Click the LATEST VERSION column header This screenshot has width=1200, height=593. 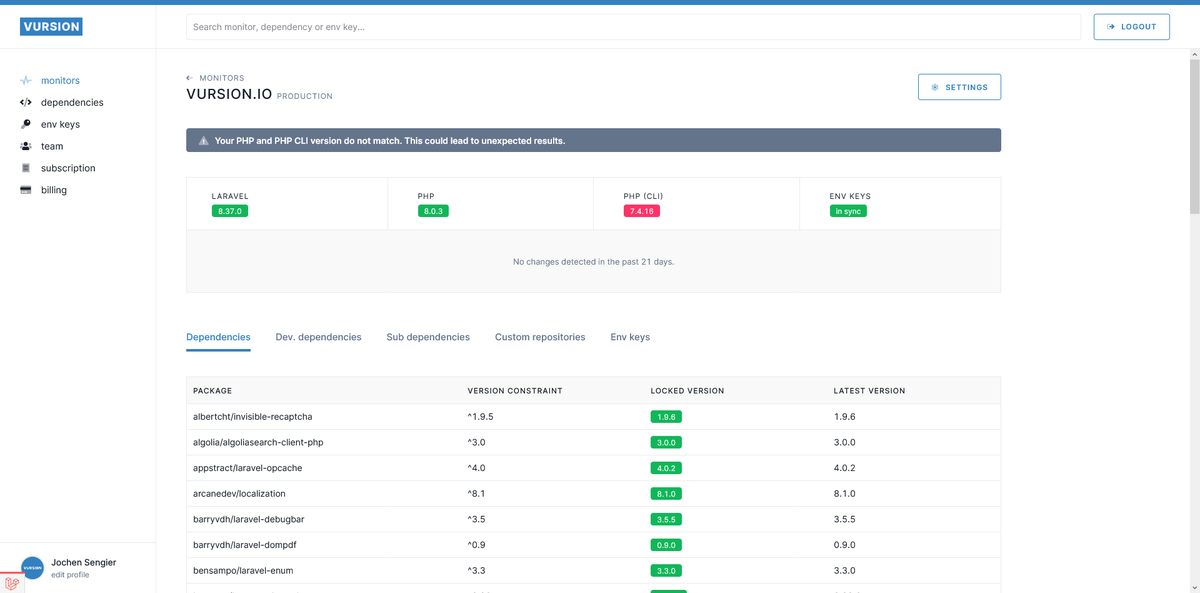[870, 390]
